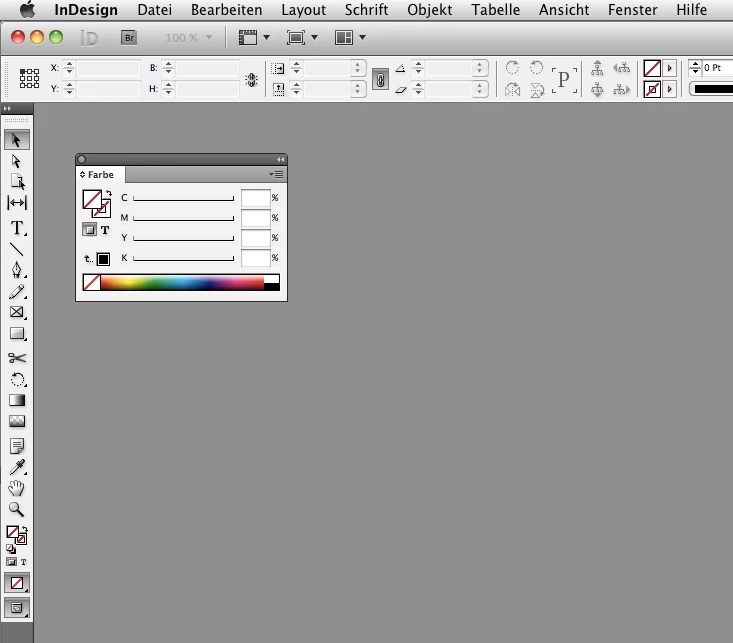733x643 pixels.
Task: Swap fill and stroke in toolbox
Action: click(x=24, y=530)
